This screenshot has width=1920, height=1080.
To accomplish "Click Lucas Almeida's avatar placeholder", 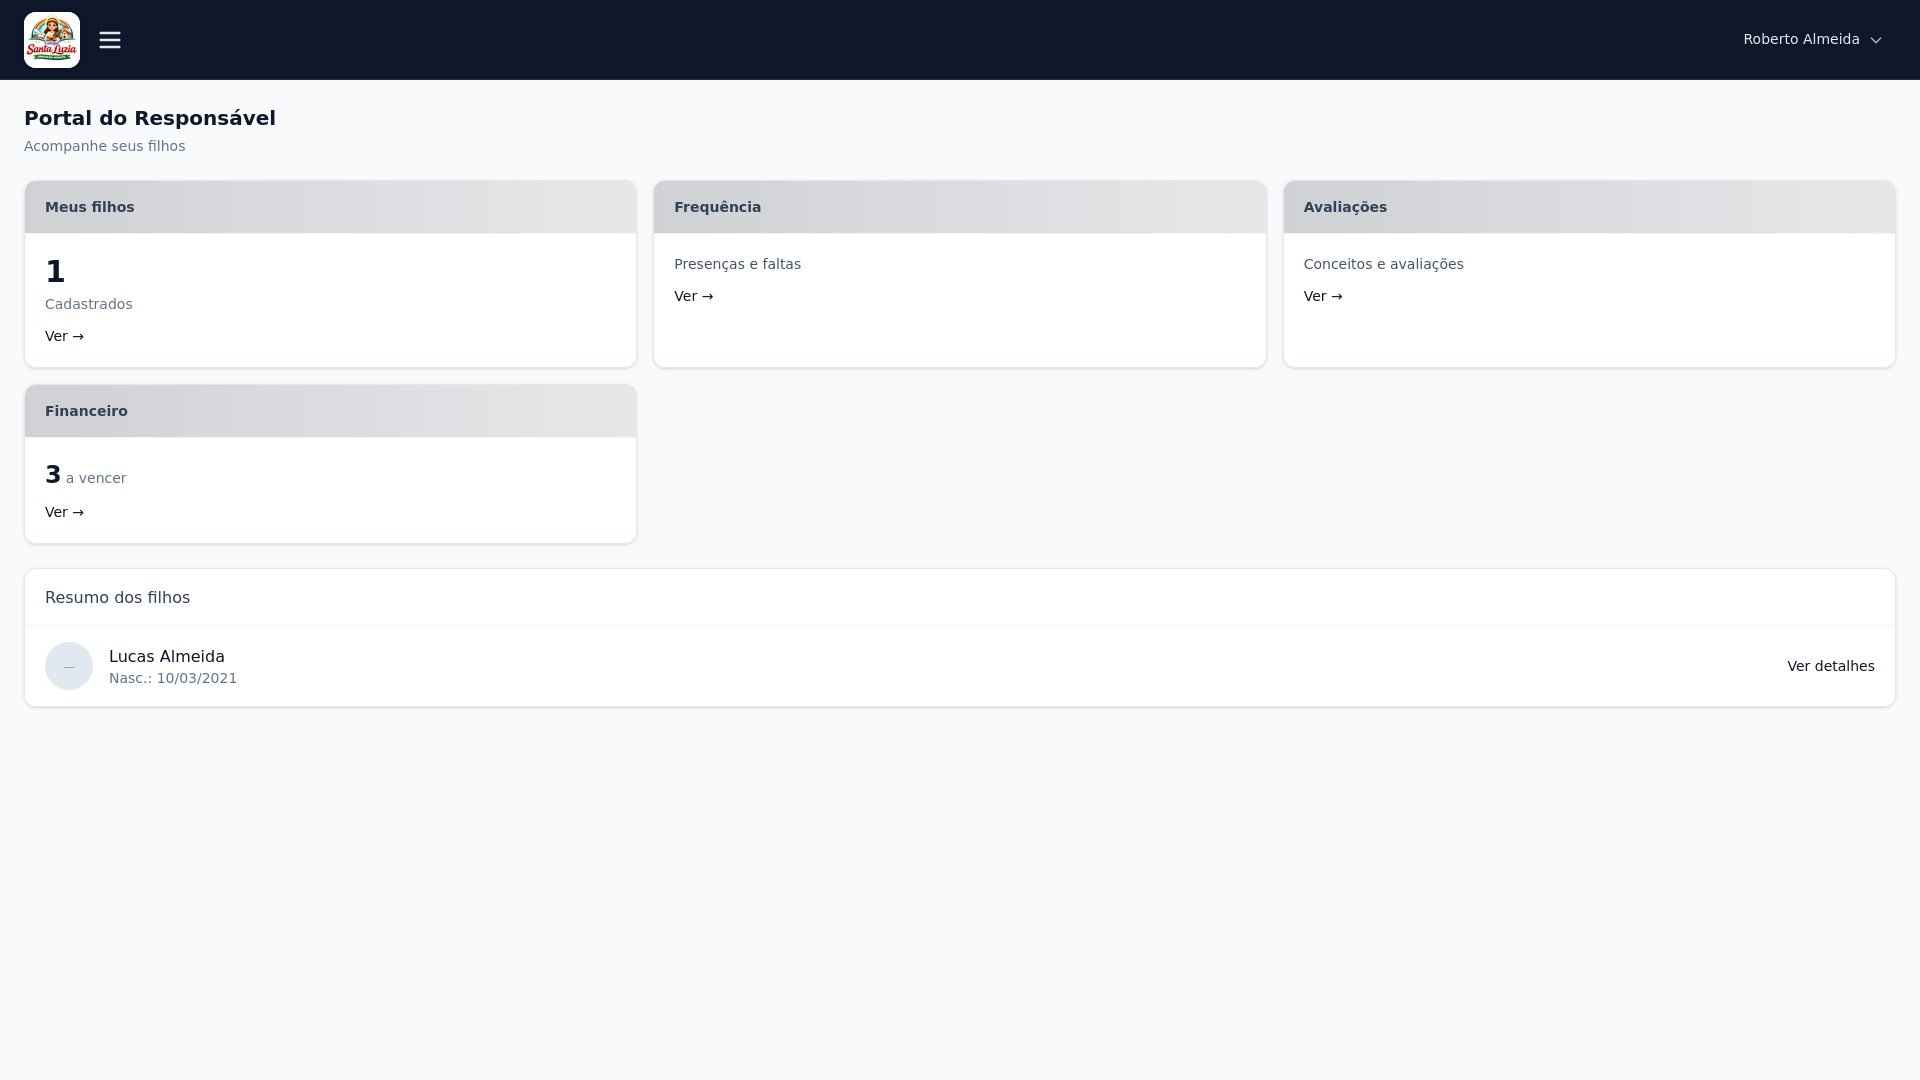I will [69, 666].
